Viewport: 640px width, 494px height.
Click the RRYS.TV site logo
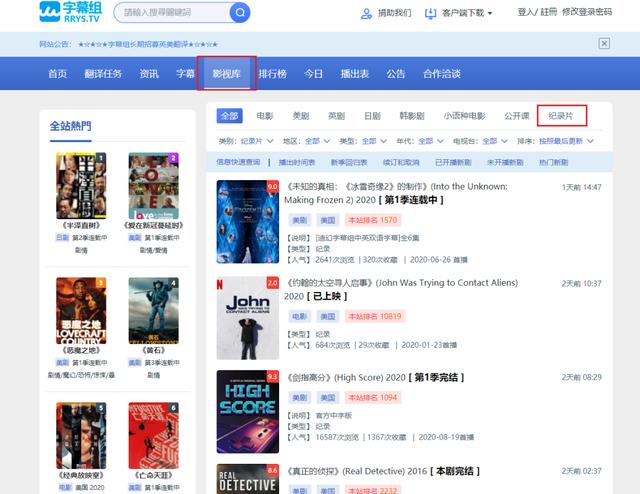(71, 12)
